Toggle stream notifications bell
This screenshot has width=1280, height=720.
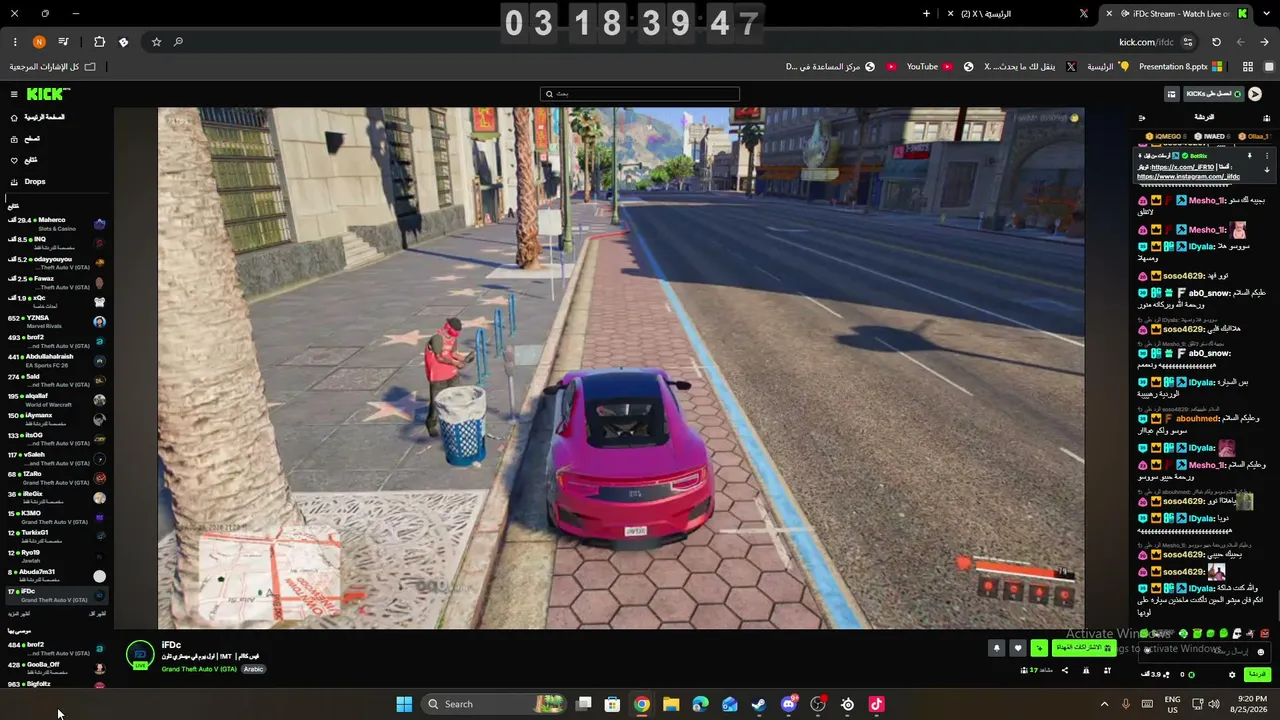click(996, 648)
